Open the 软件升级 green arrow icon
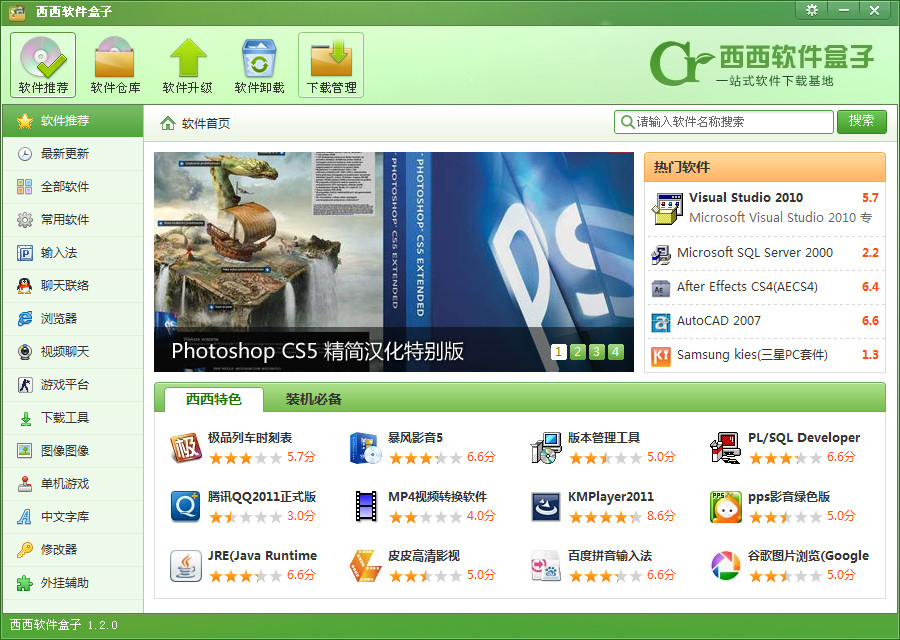Viewport: 900px width, 640px height. tap(188, 65)
